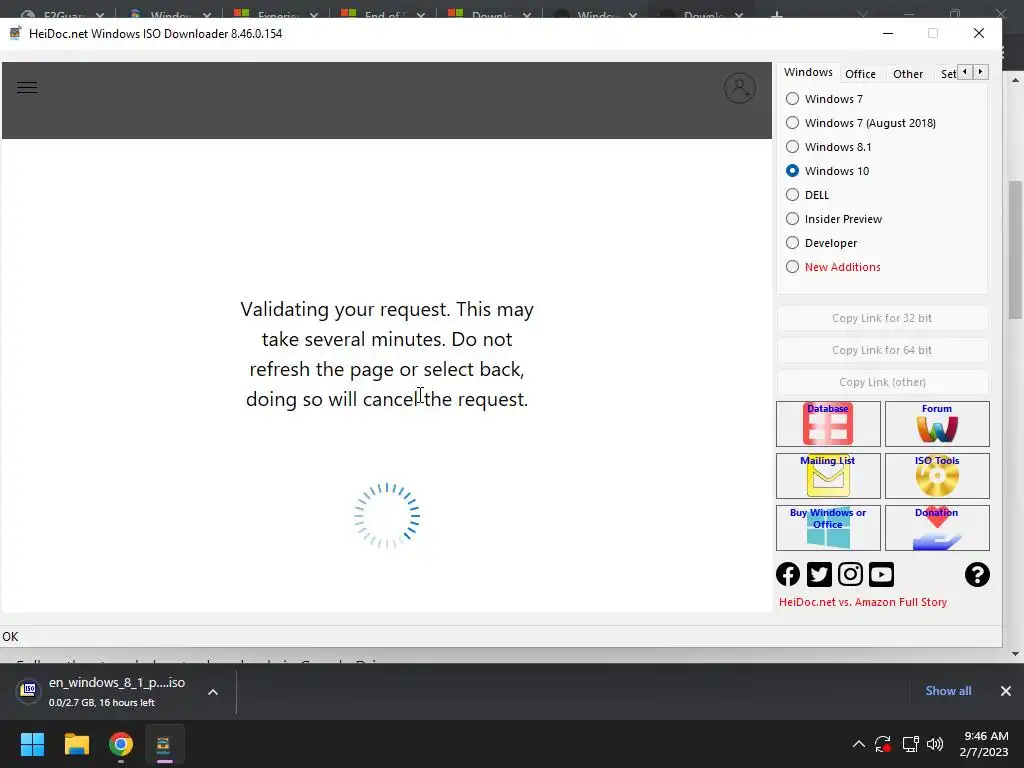Switch to the partially hidden Settings tab

[948, 74]
